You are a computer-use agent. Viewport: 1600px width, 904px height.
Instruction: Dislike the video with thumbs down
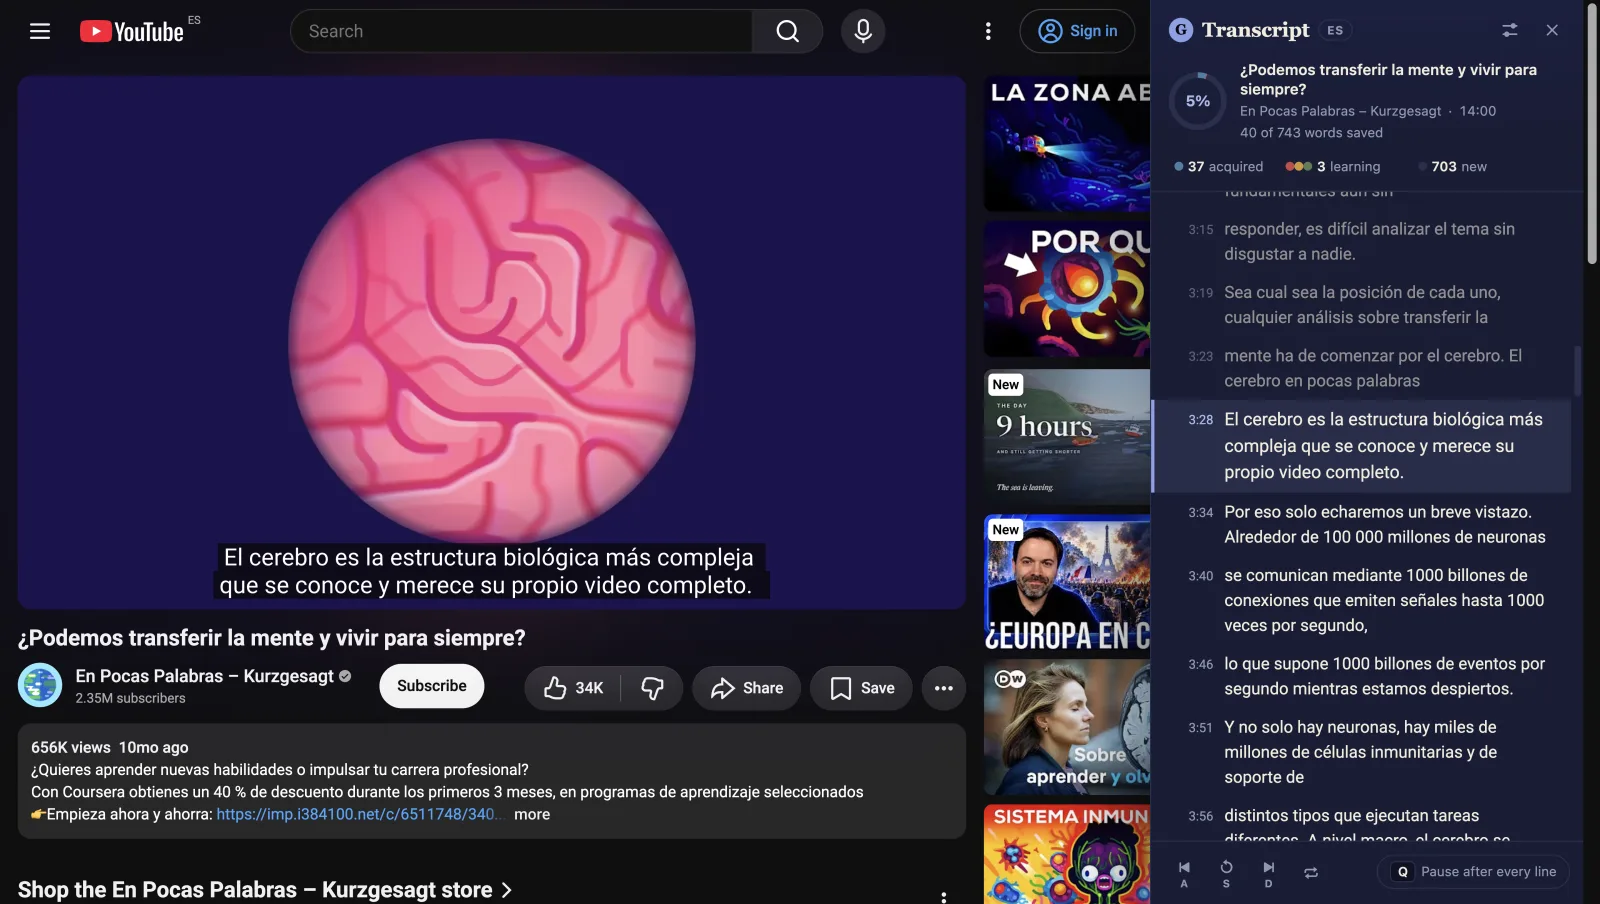652,688
